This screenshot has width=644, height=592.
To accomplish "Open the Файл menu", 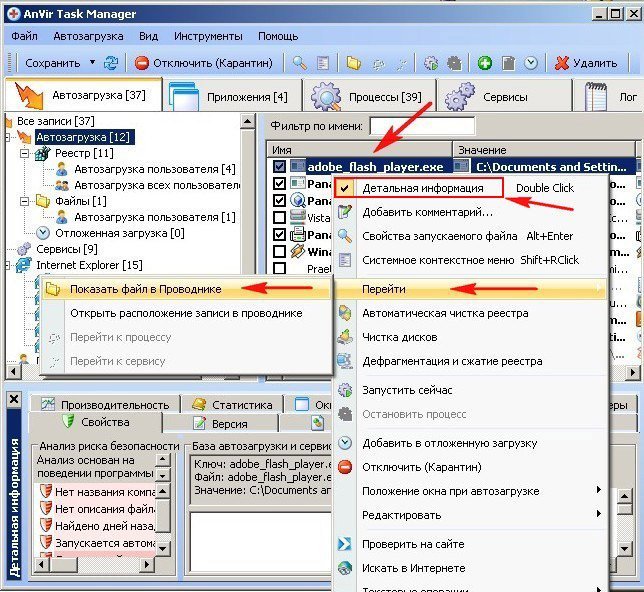I will pos(24,36).
